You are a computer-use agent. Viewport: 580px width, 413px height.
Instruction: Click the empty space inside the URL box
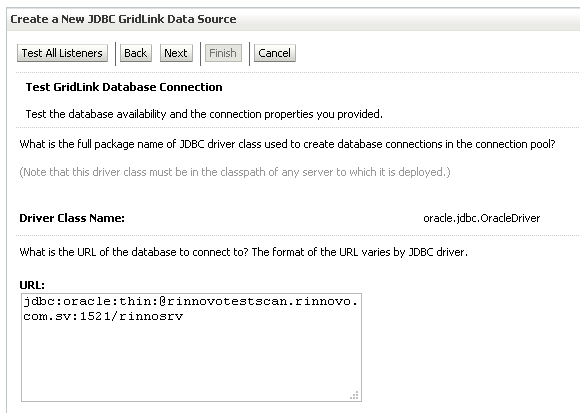pos(191,360)
